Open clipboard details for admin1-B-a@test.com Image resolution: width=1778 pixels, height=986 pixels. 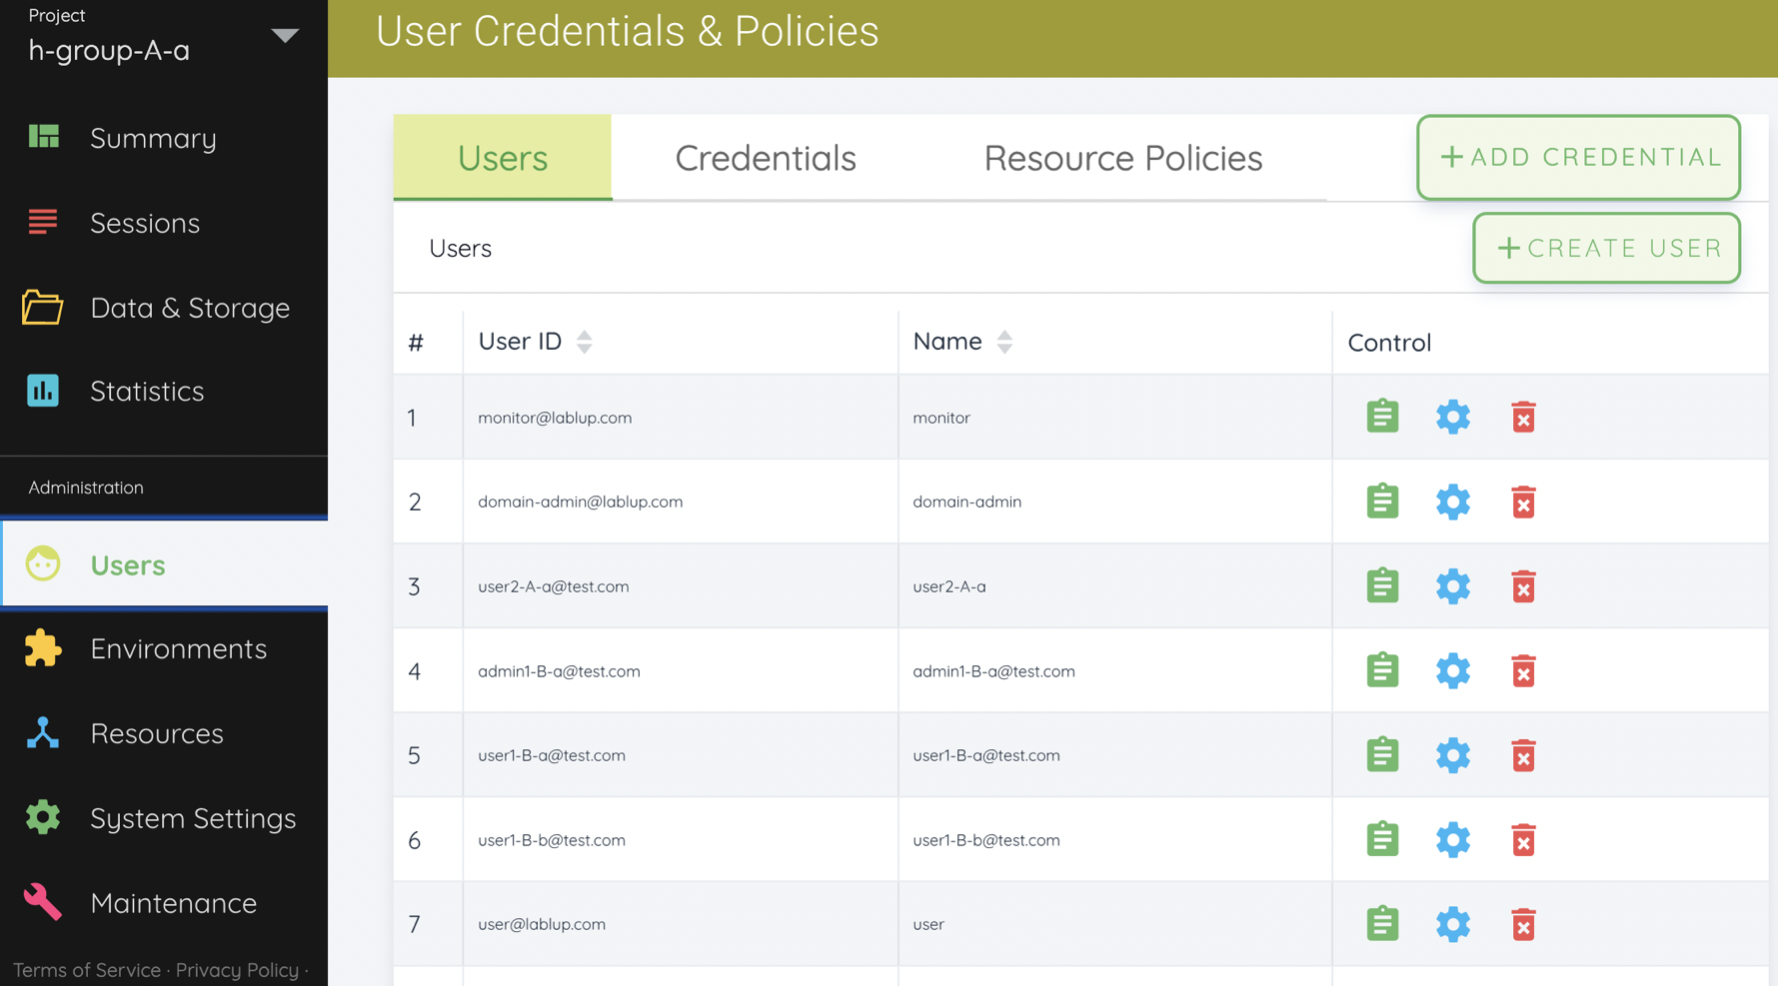(1382, 670)
